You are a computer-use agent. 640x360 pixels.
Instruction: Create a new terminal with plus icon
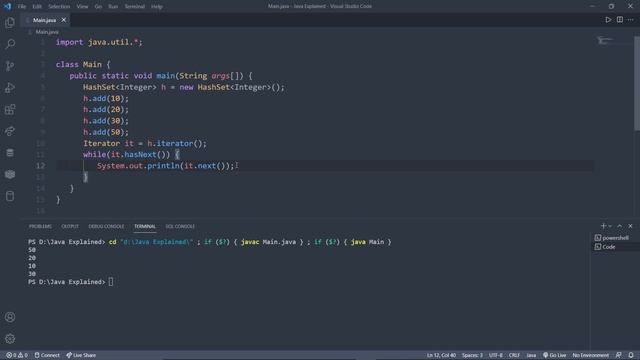[603, 226]
